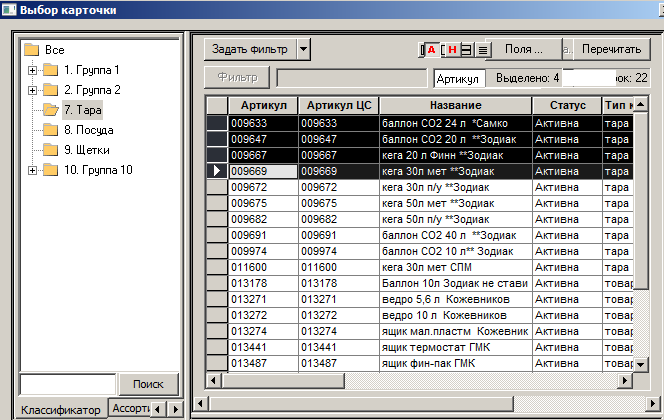Select the Все root tree item
This screenshot has width=664, height=420.
pyautogui.click(x=55, y=50)
